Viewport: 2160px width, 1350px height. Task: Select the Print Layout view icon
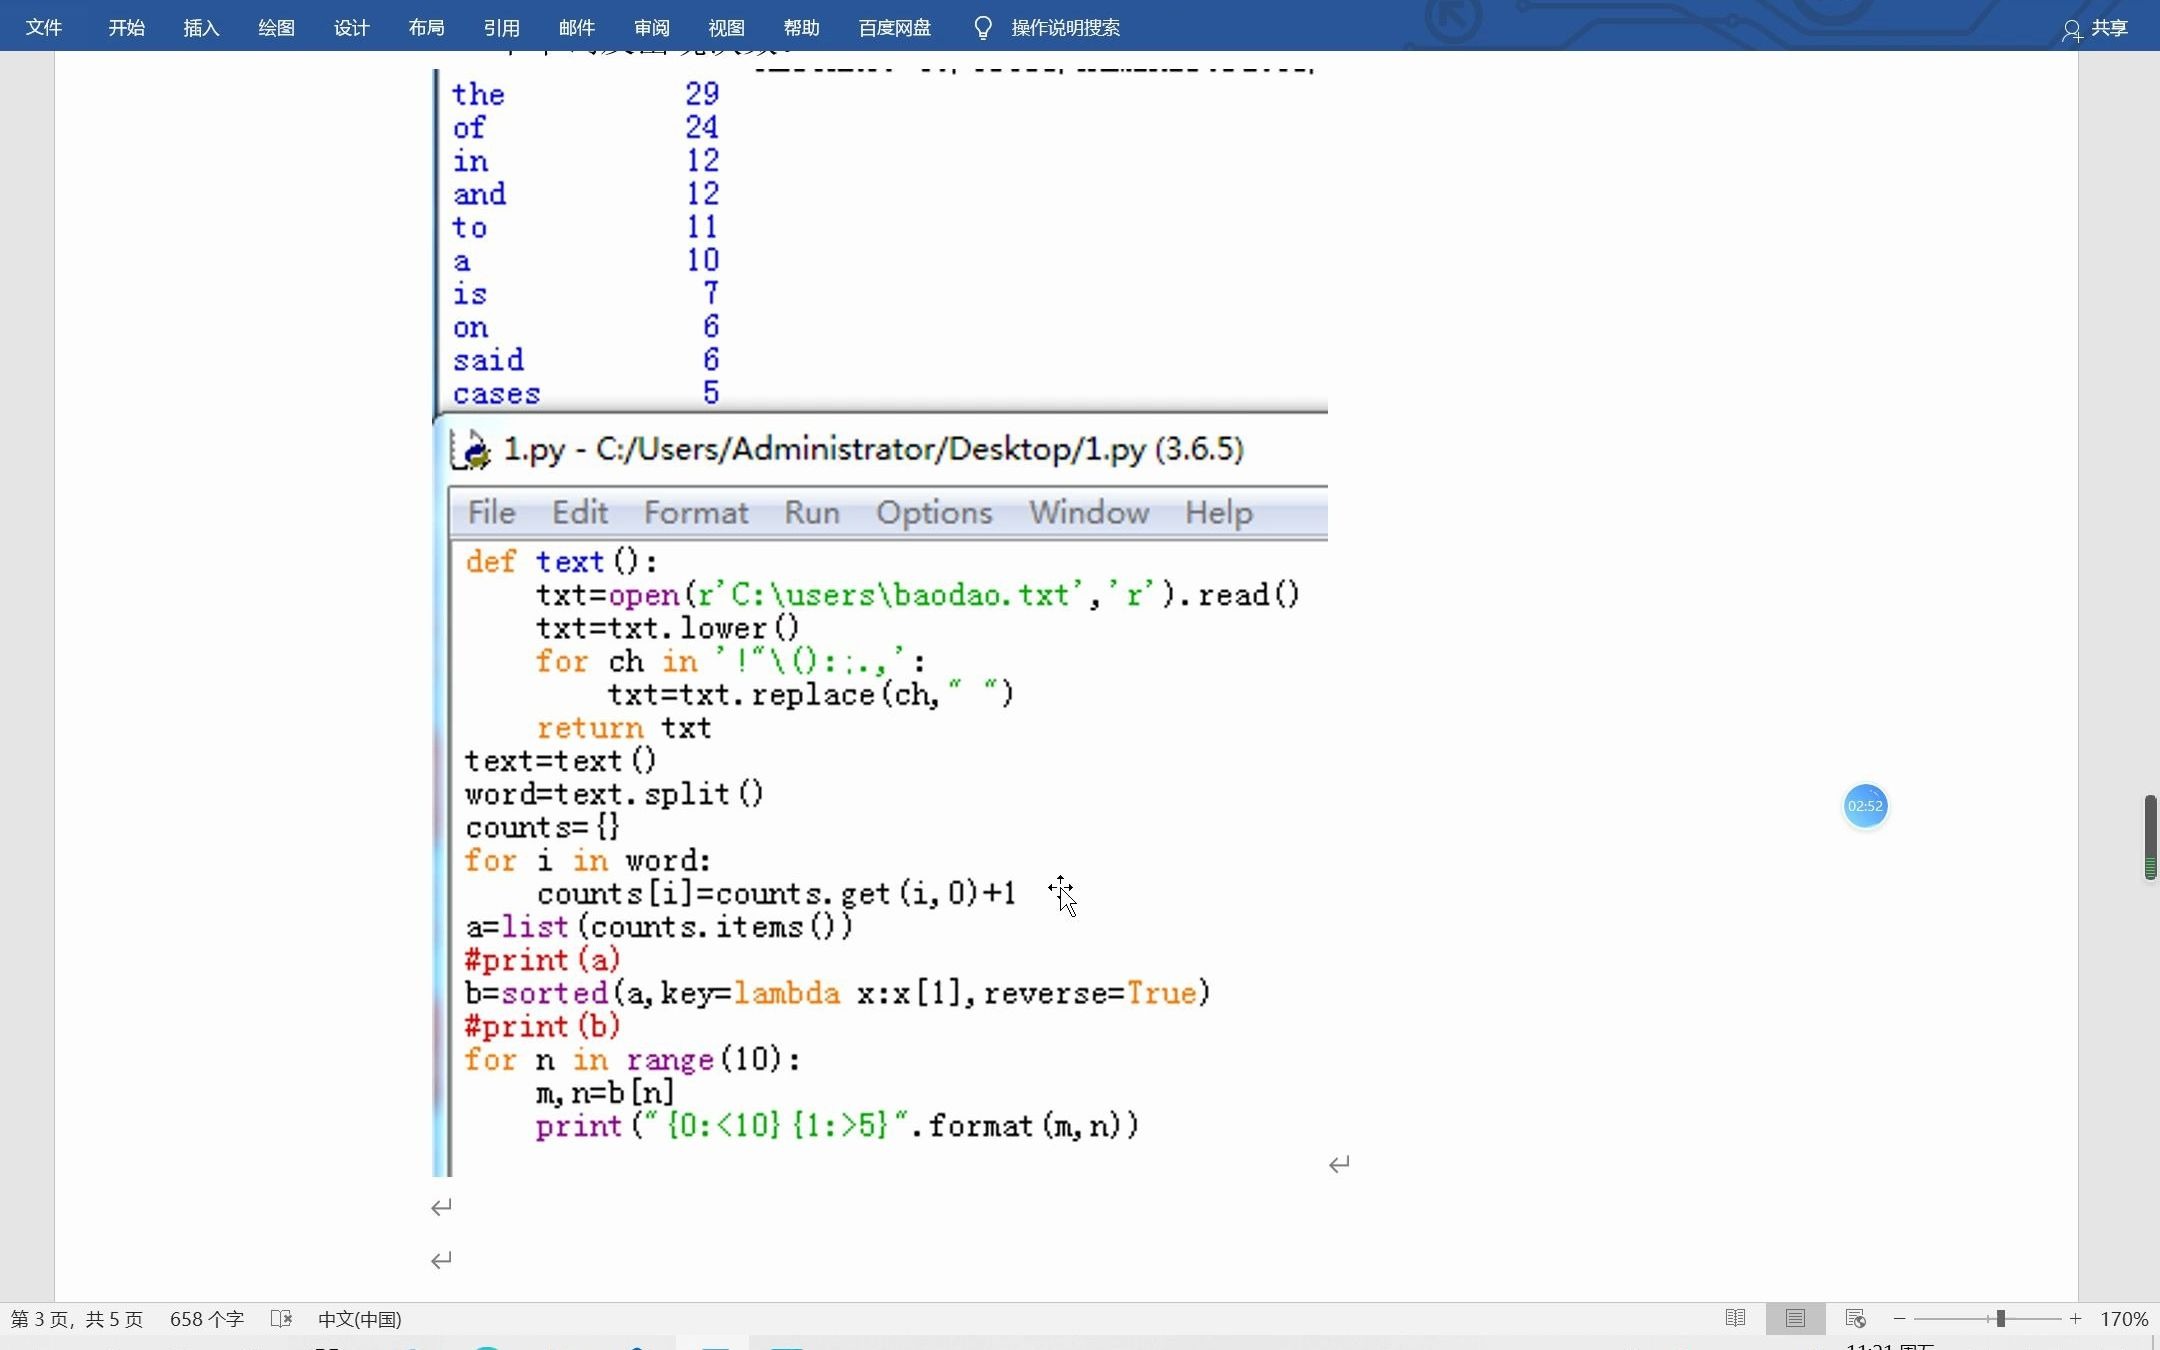[1795, 1319]
